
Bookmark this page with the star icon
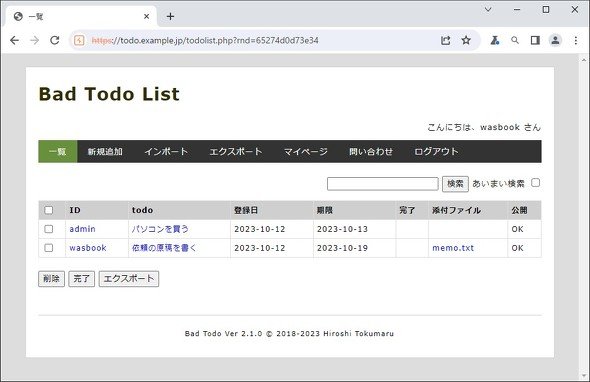tap(466, 40)
